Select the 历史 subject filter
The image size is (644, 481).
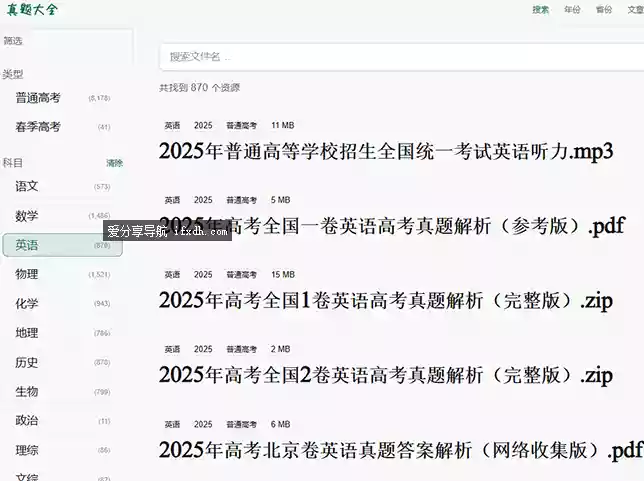coord(62,362)
